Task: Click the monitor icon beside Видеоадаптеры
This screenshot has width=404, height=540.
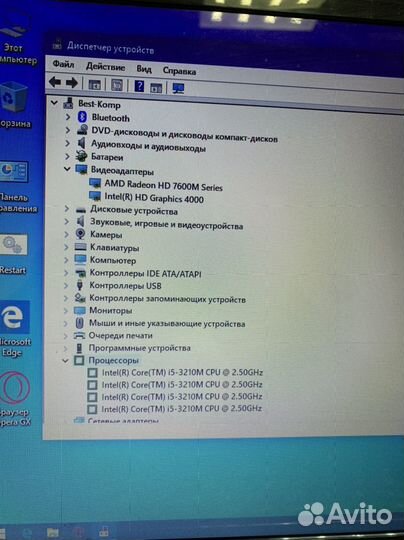Action: [81, 169]
